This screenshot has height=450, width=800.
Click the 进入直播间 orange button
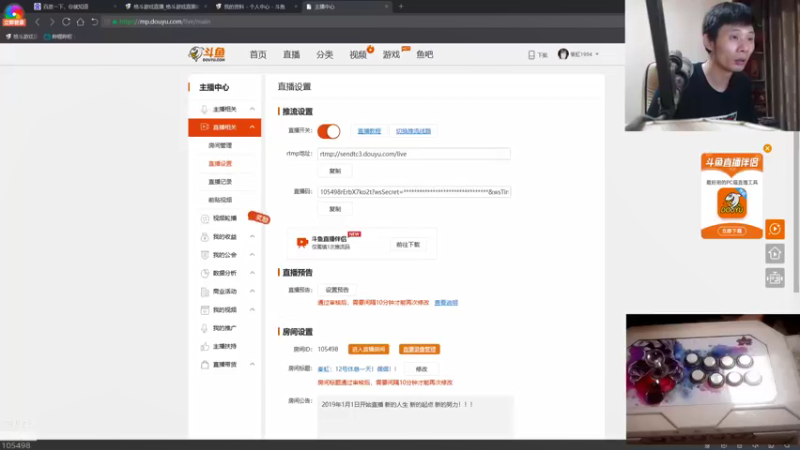pyautogui.click(x=368, y=349)
